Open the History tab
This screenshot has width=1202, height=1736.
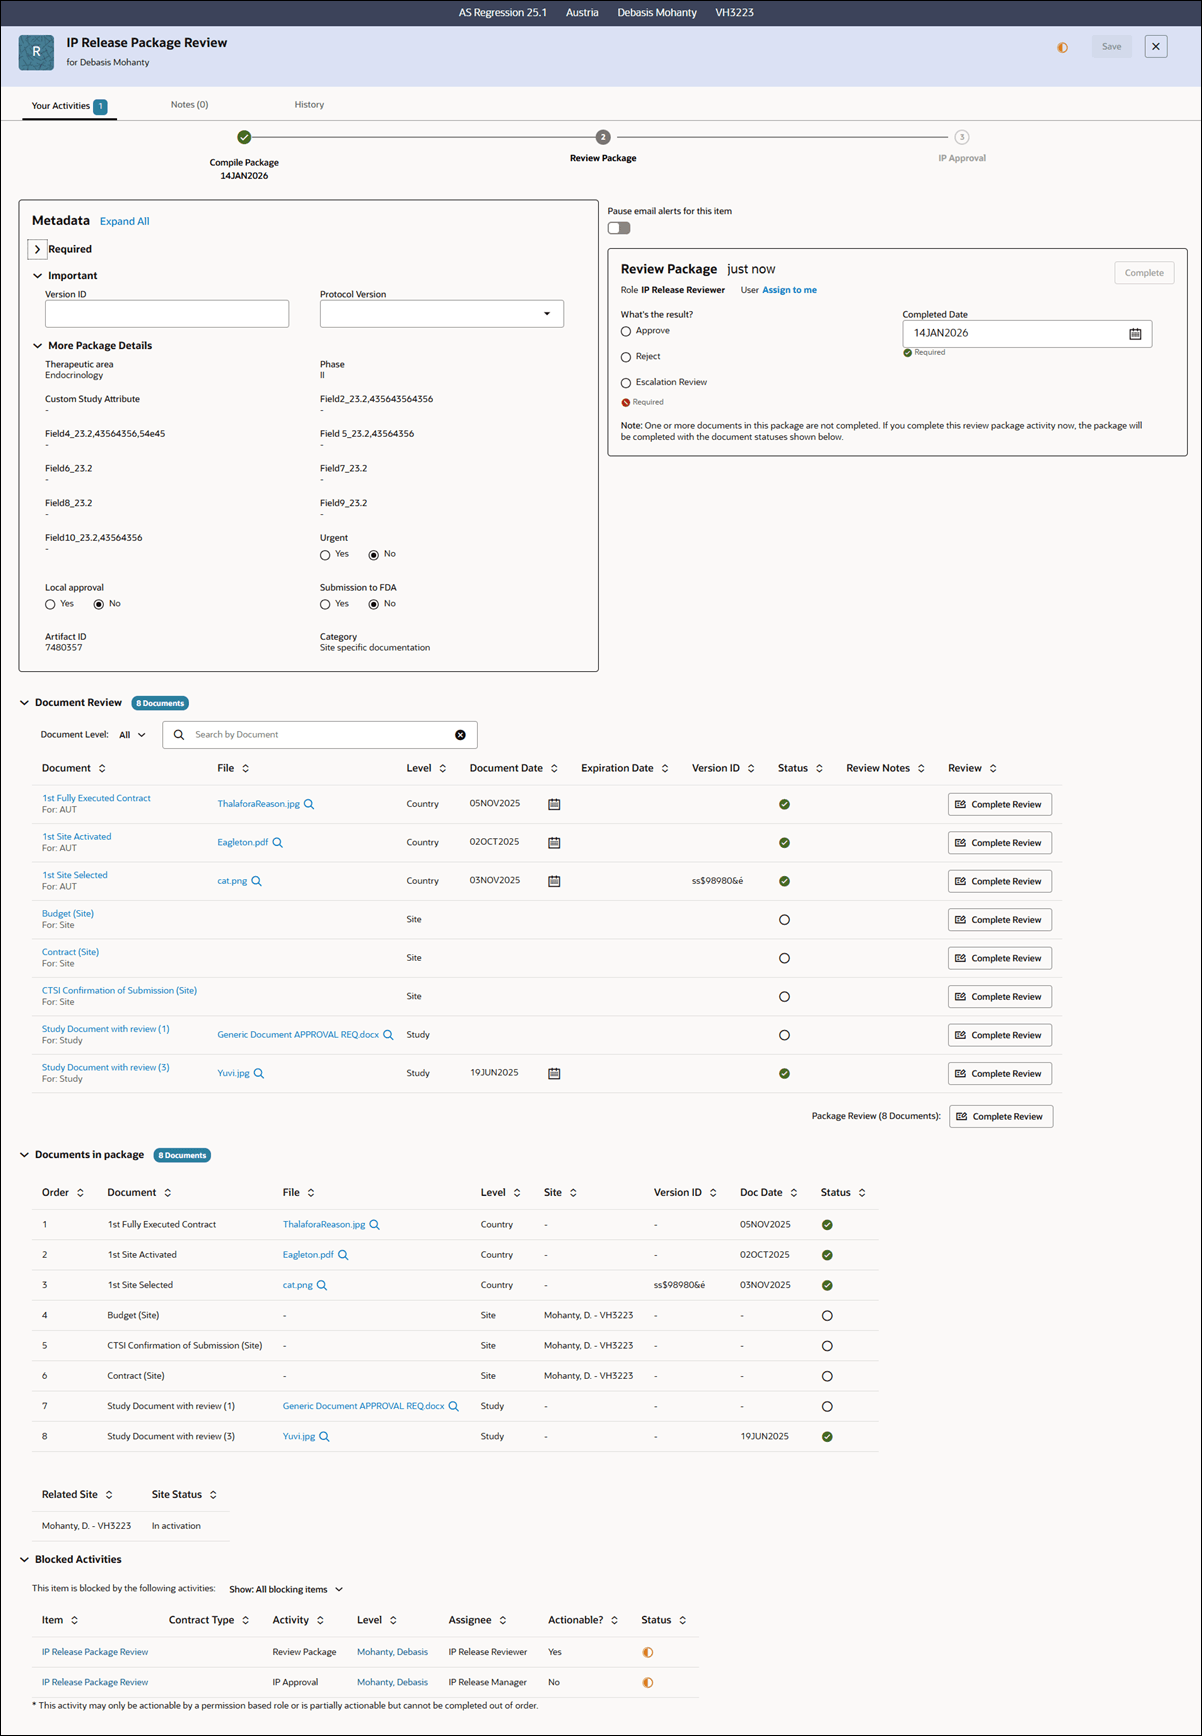coord(309,105)
